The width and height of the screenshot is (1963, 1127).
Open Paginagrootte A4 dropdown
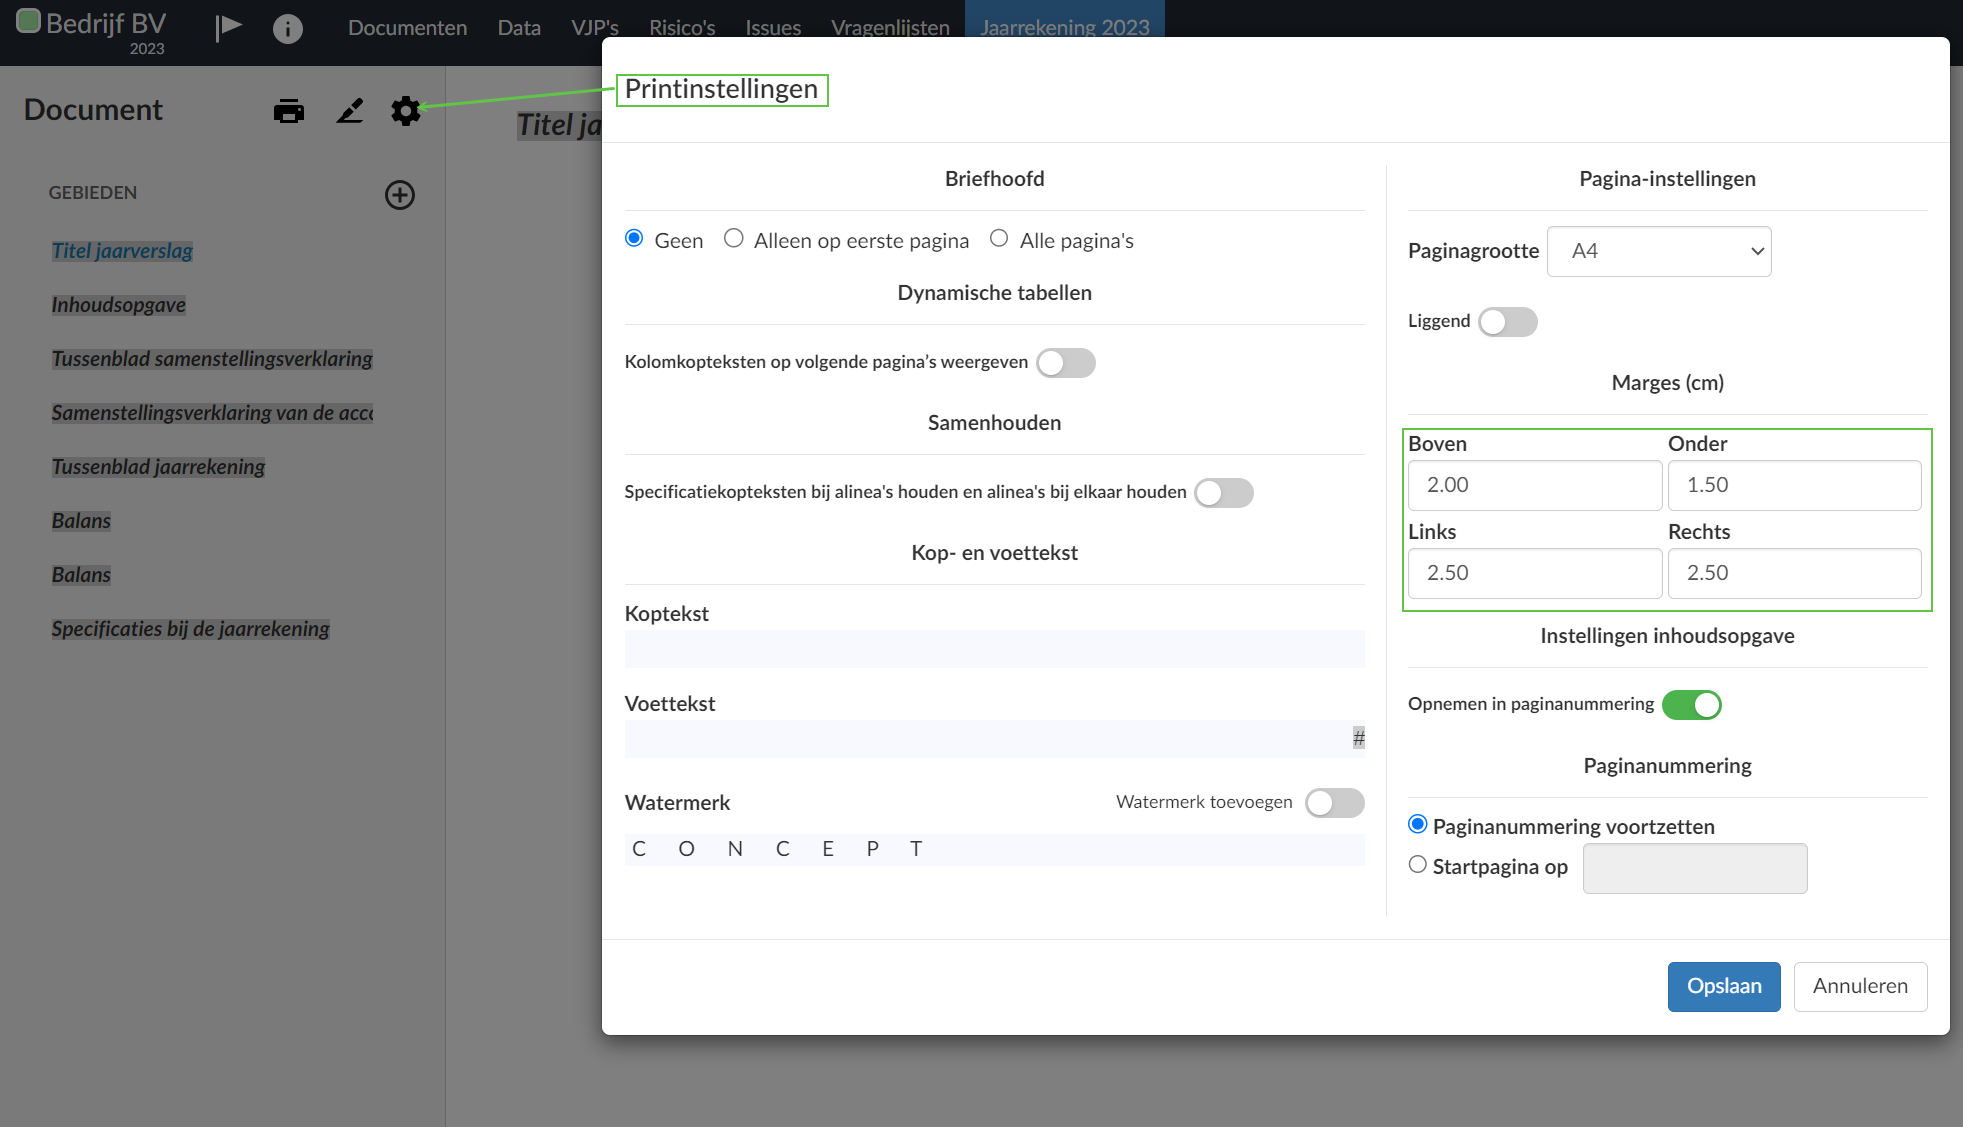[x=1659, y=251]
